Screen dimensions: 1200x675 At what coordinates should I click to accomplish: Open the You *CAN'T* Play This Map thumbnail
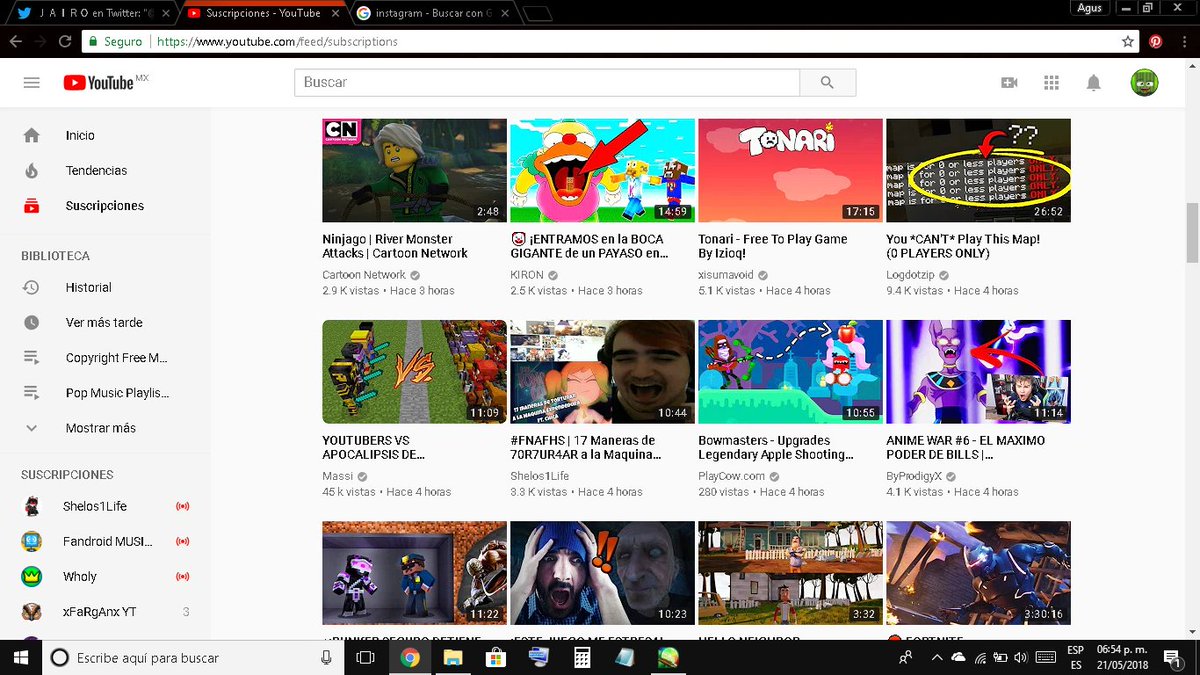tap(978, 170)
